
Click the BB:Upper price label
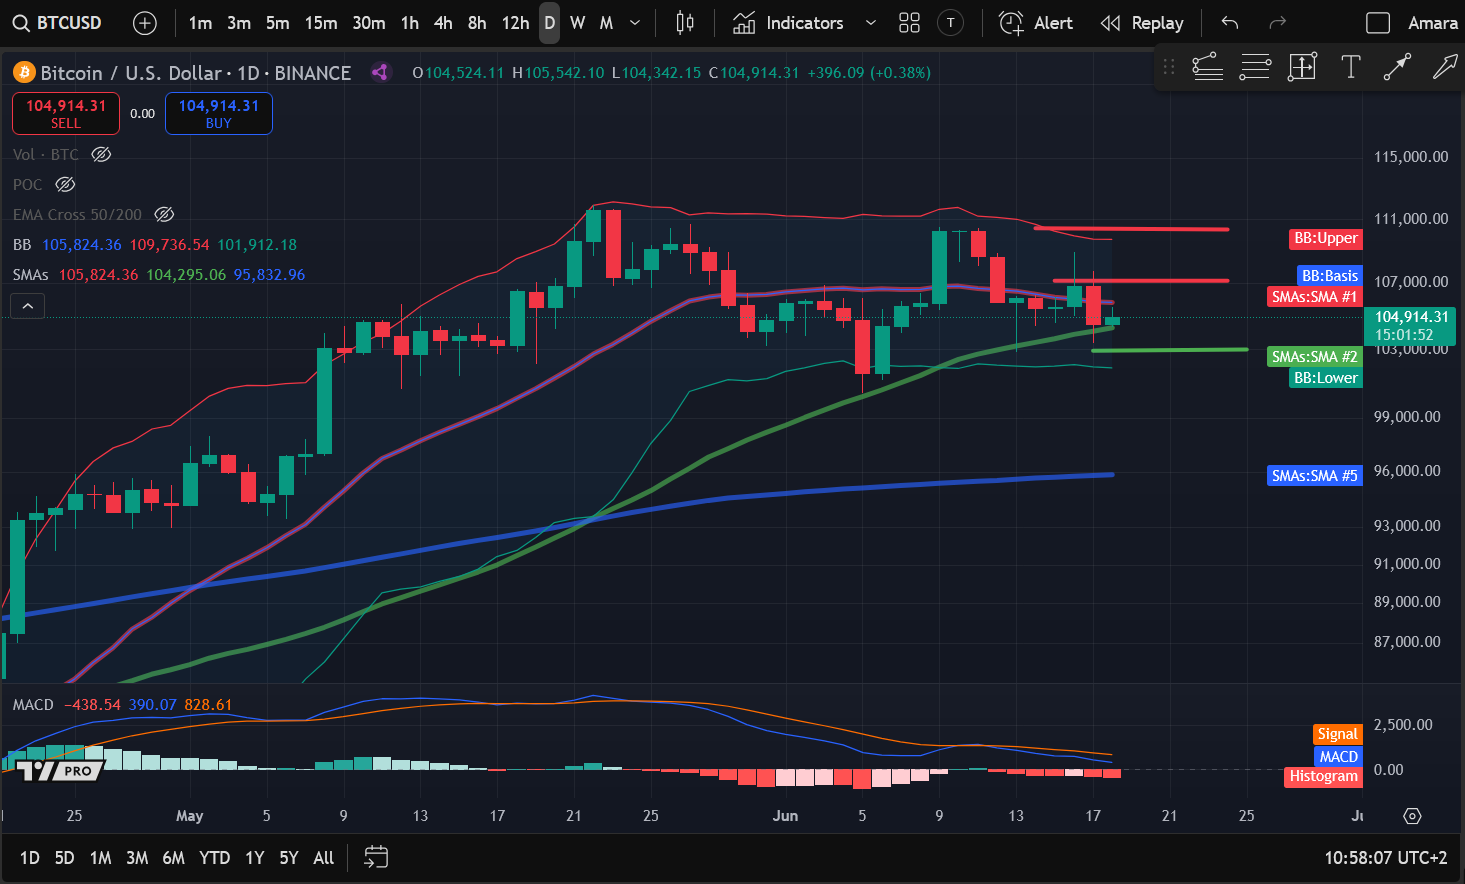tap(1325, 238)
